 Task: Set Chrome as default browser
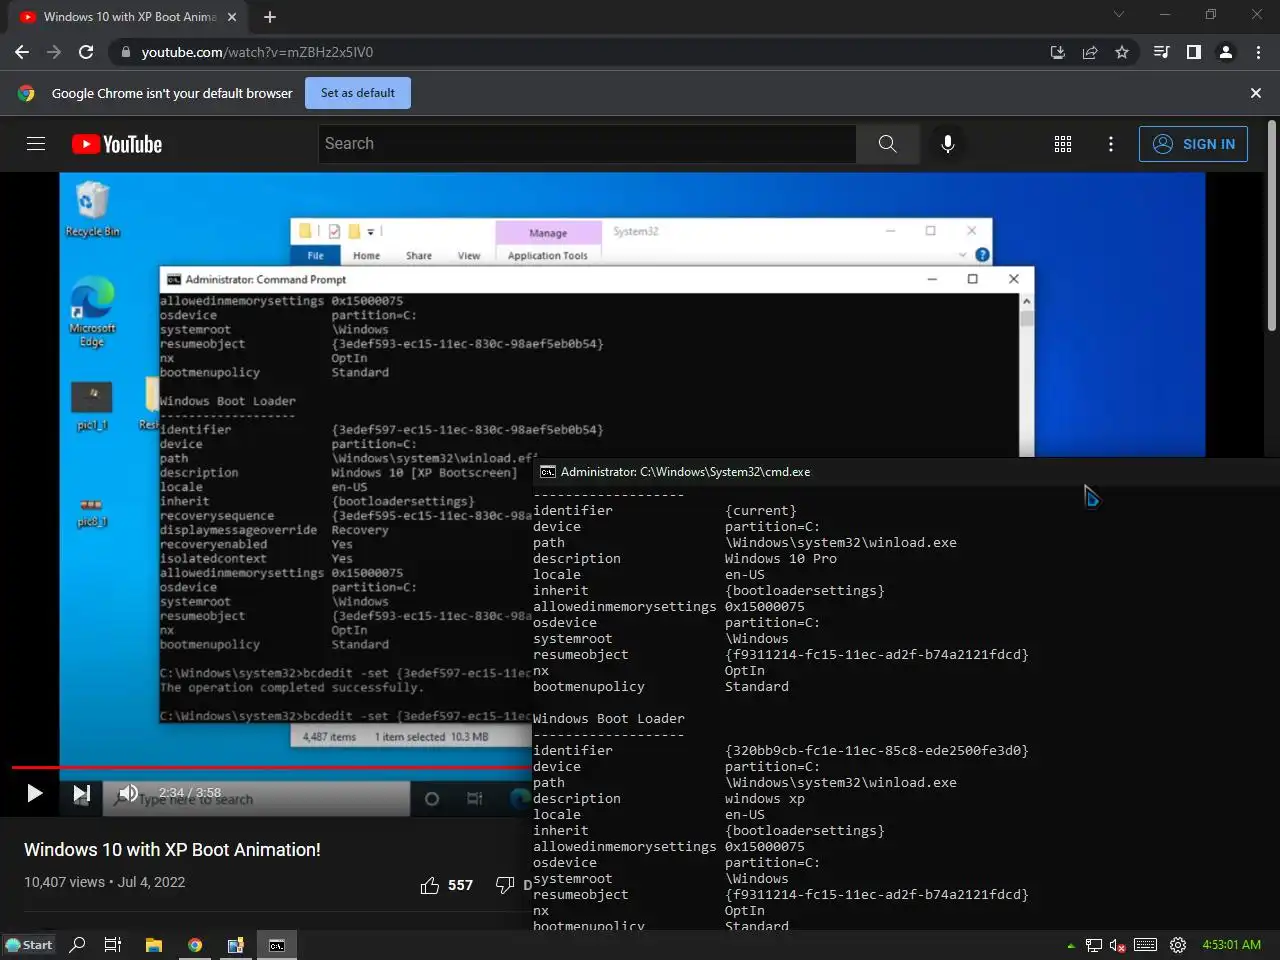[x=357, y=93]
